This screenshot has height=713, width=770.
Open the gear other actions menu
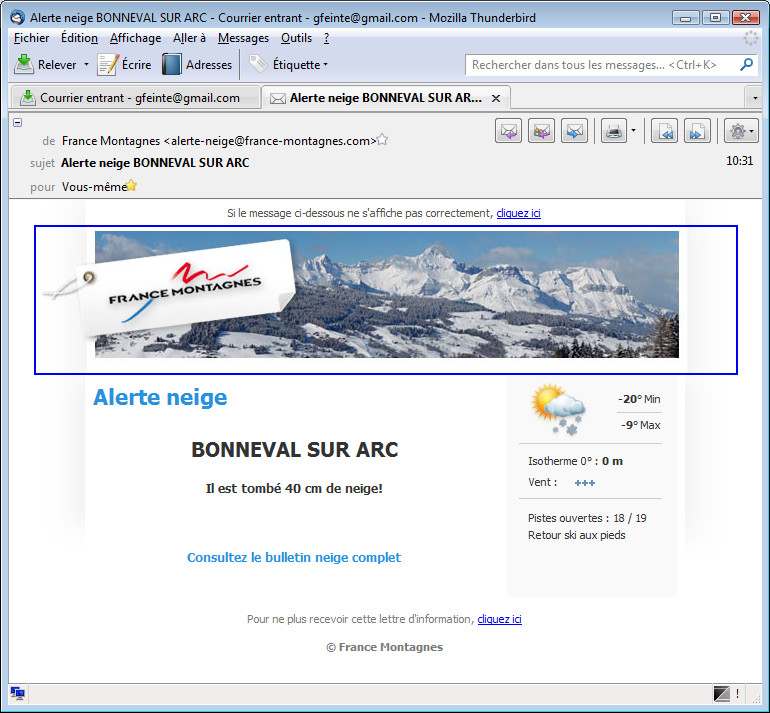[x=741, y=131]
